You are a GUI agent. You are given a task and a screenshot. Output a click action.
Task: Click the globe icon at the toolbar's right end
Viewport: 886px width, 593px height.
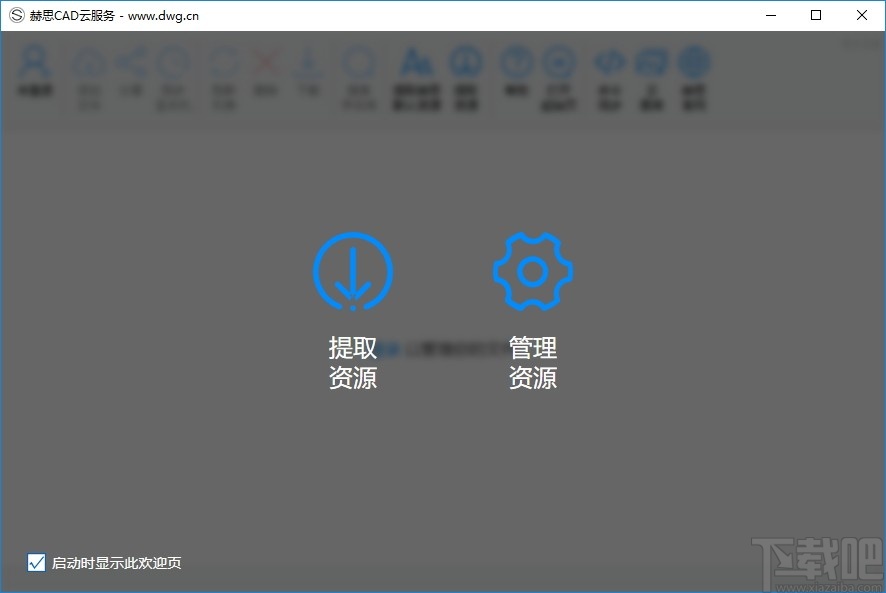pyautogui.click(x=694, y=62)
